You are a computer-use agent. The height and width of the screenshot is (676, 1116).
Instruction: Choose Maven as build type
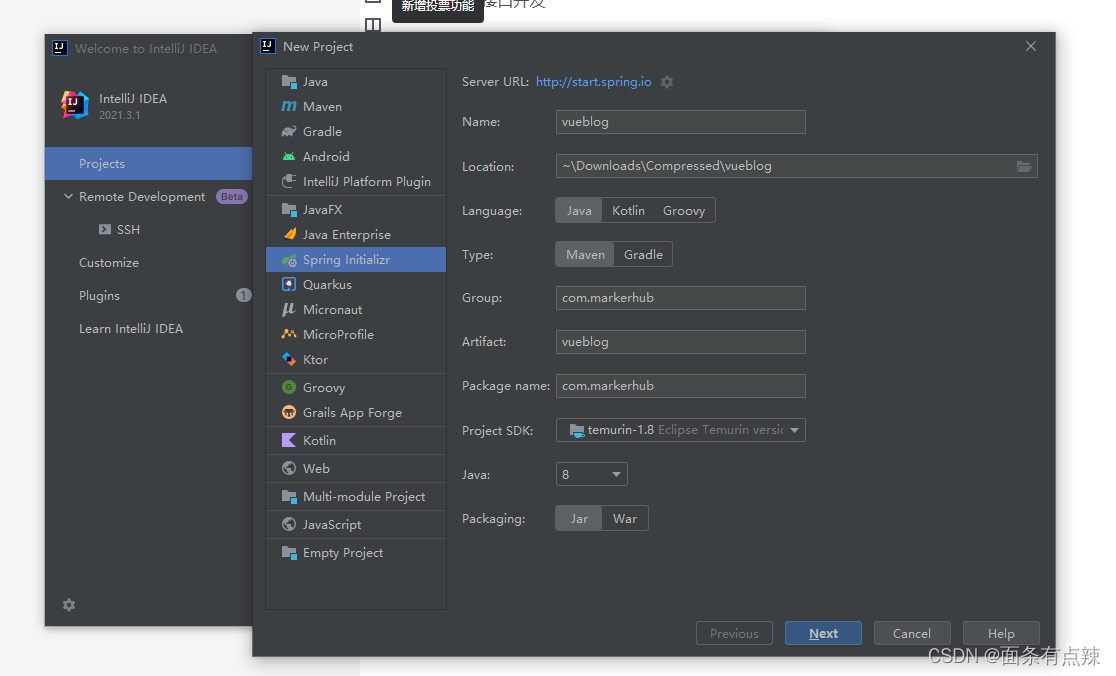(x=585, y=255)
